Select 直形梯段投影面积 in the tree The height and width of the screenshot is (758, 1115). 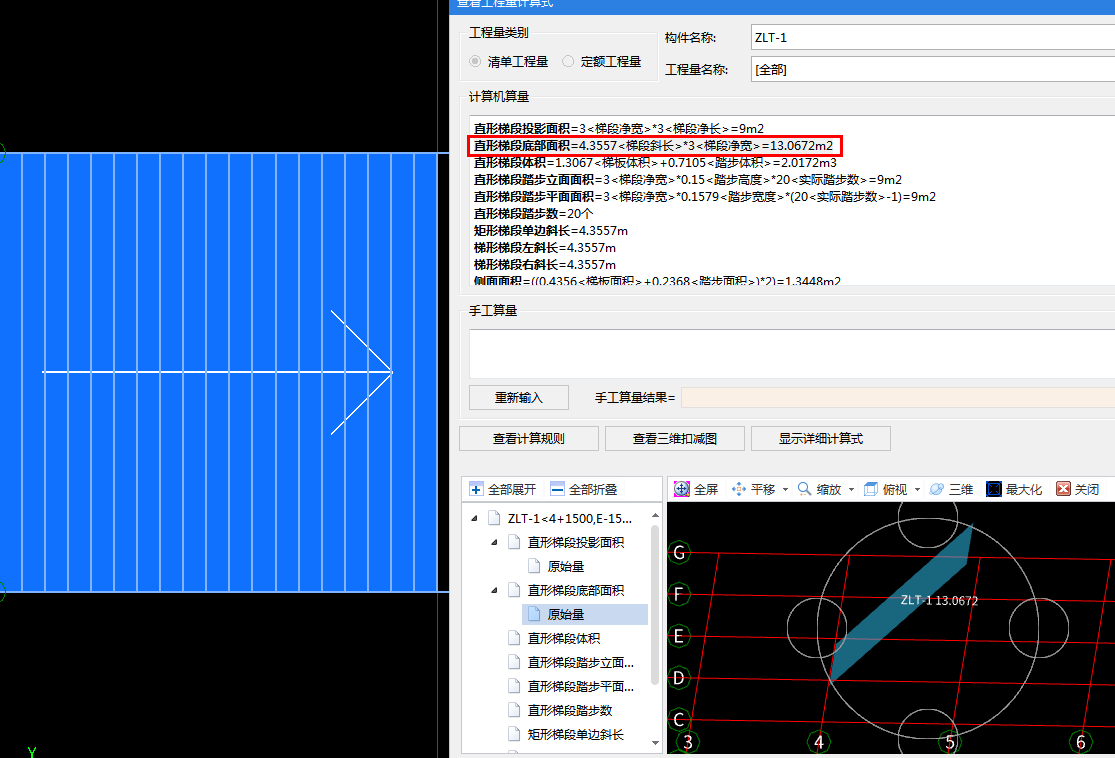pyautogui.click(x=575, y=543)
